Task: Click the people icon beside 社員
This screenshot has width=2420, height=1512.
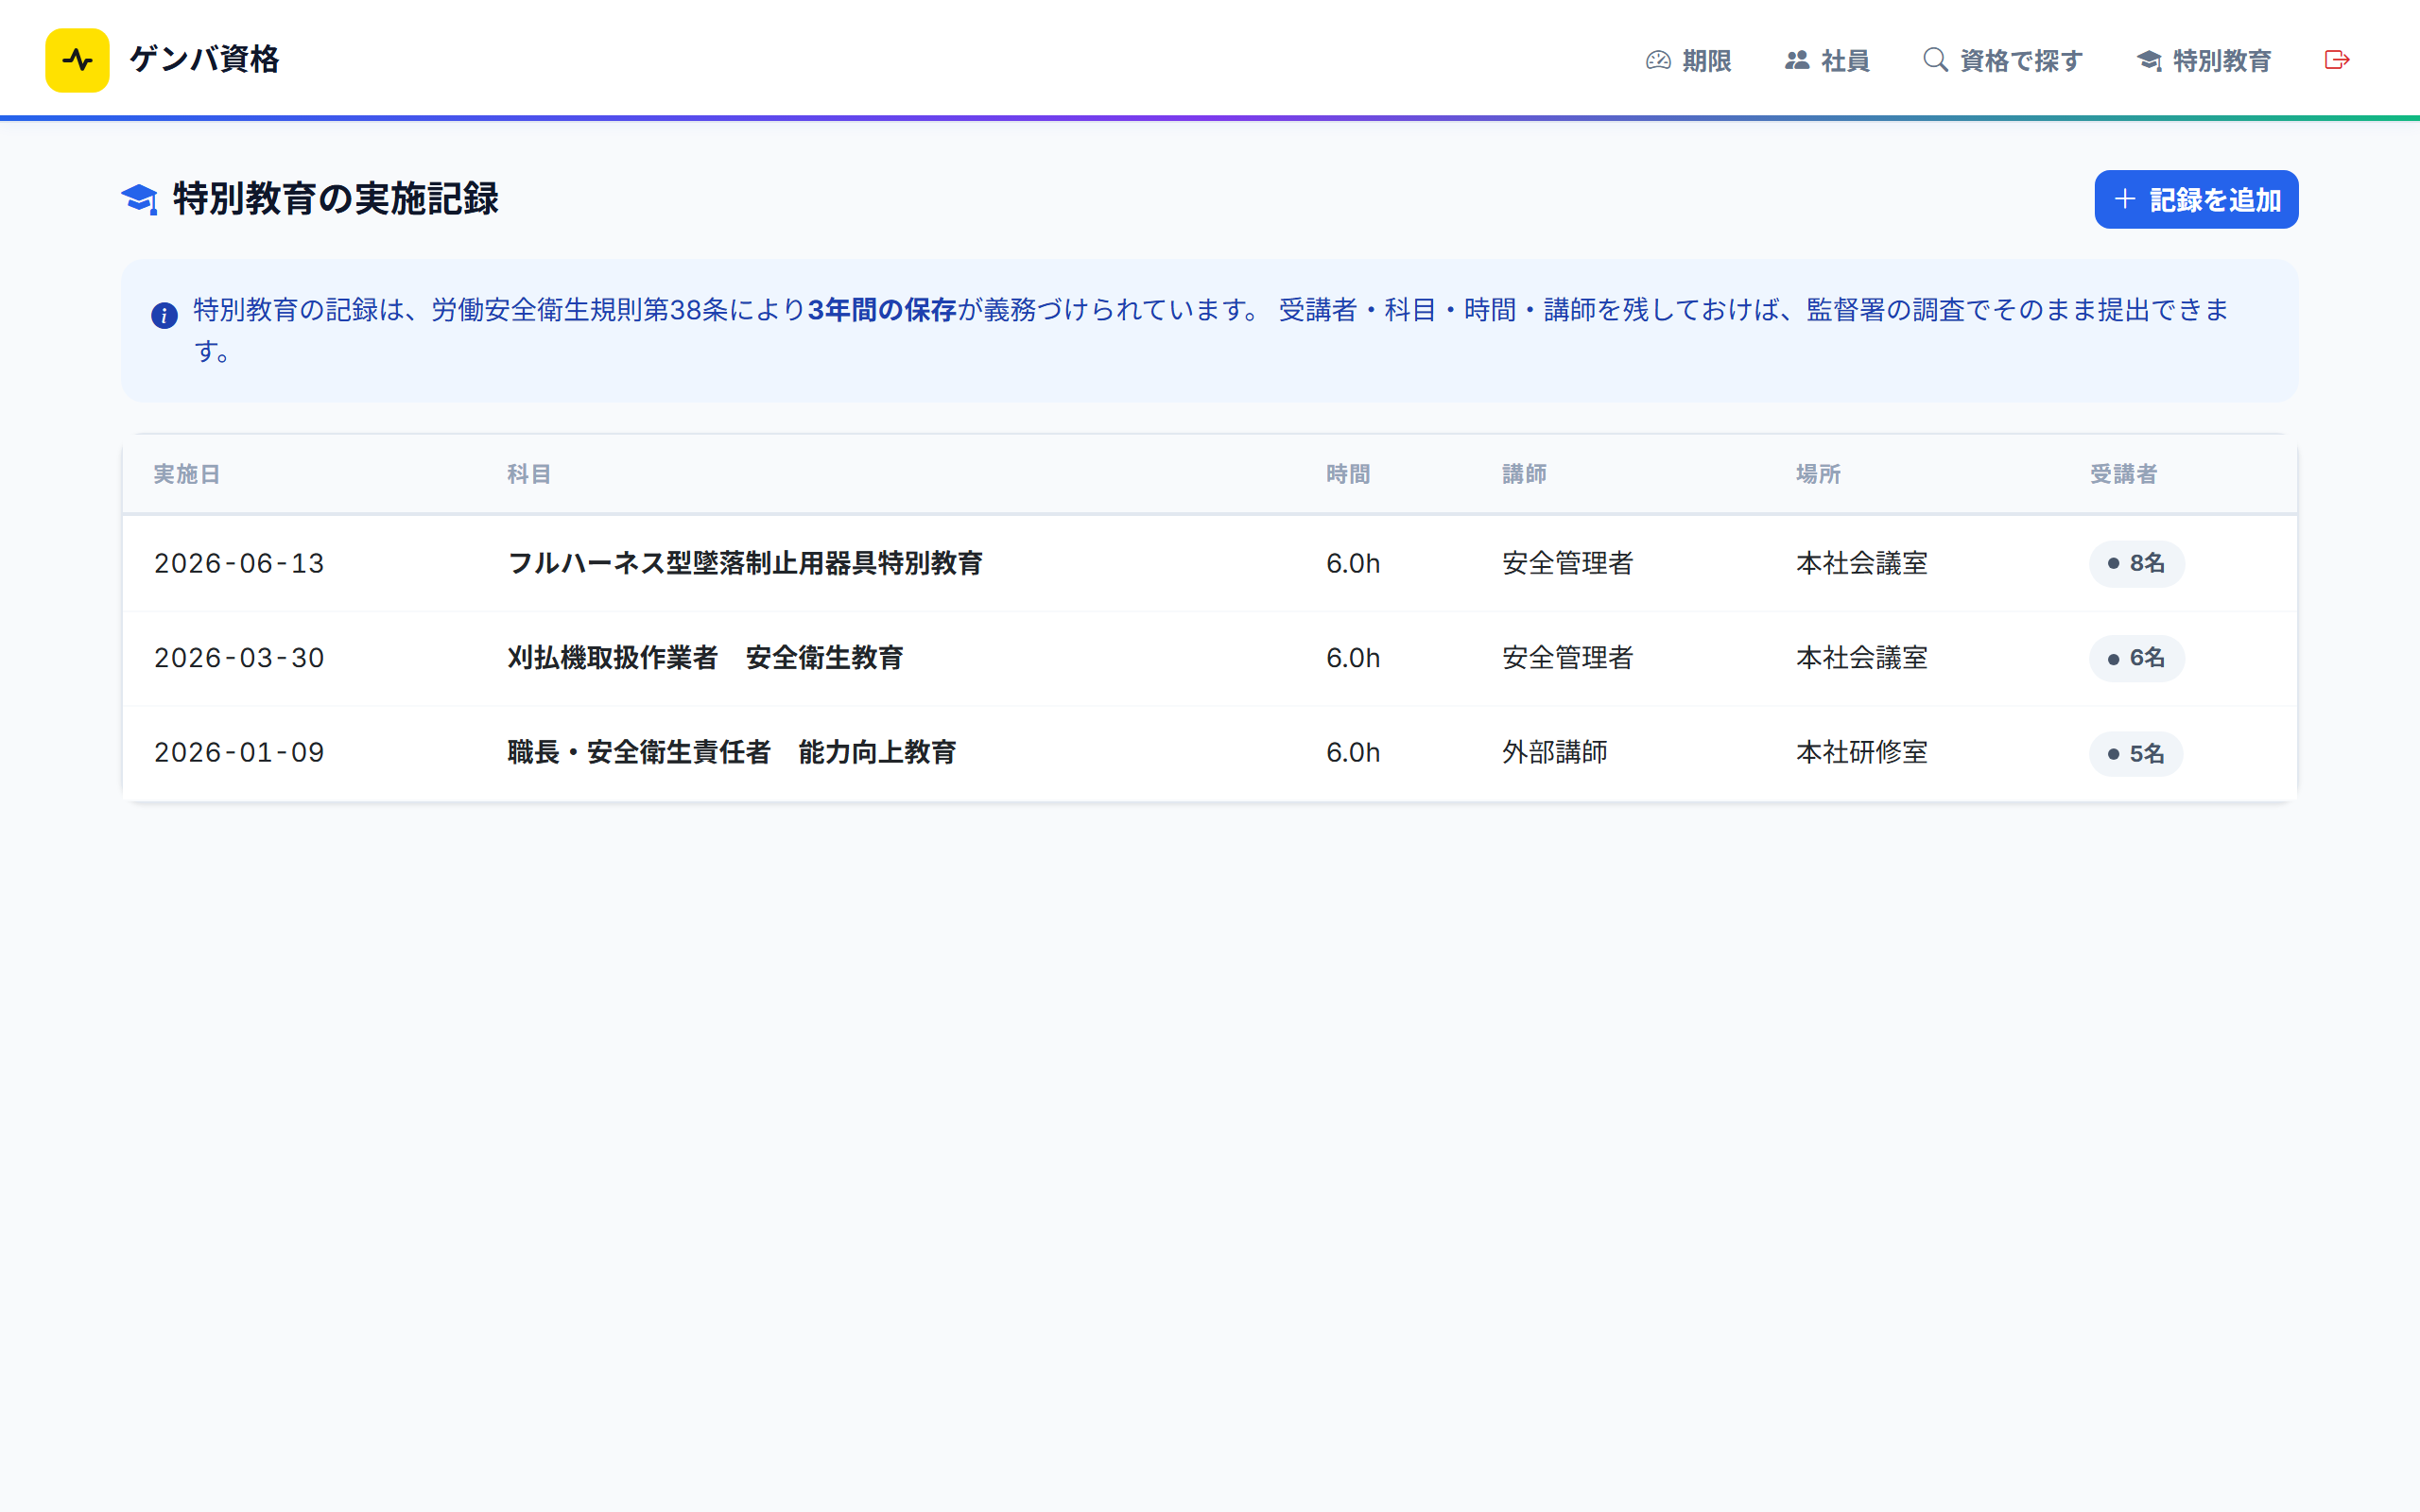Action: click(x=1797, y=60)
